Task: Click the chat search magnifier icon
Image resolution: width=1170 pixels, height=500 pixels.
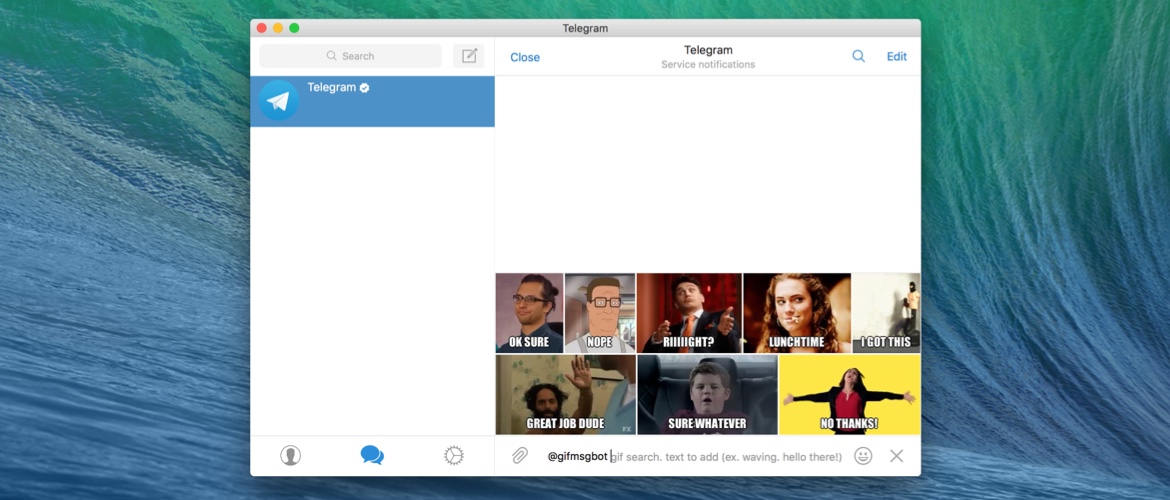Action: point(858,56)
